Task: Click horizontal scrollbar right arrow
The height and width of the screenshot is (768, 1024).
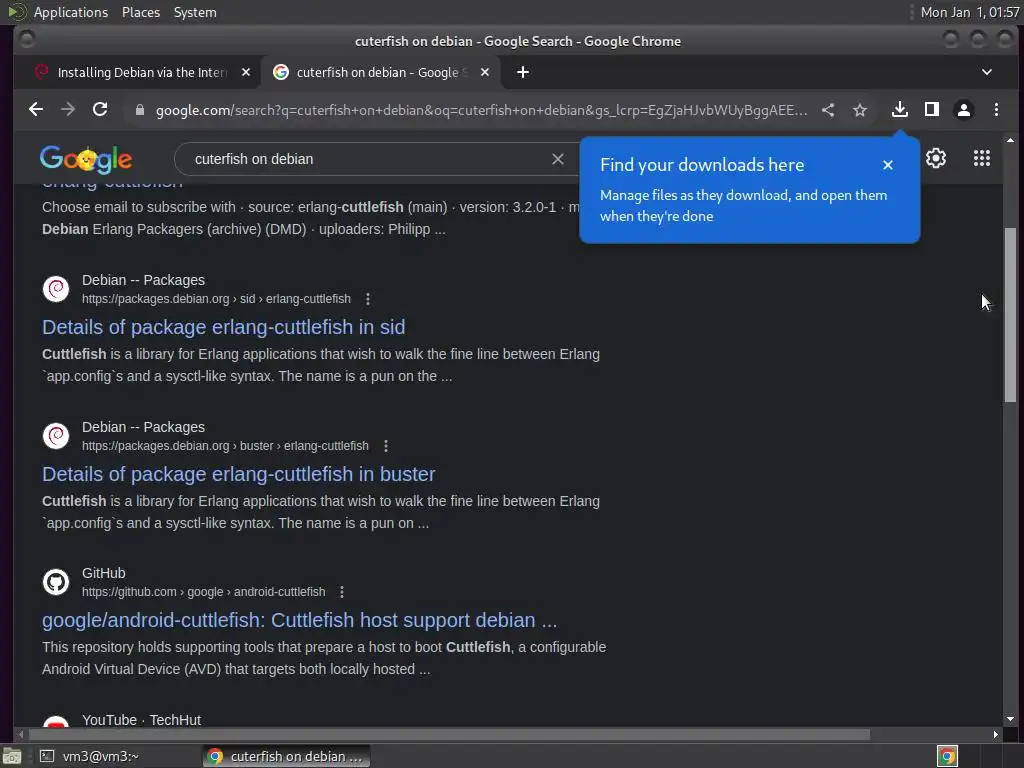Action: (x=995, y=735)
